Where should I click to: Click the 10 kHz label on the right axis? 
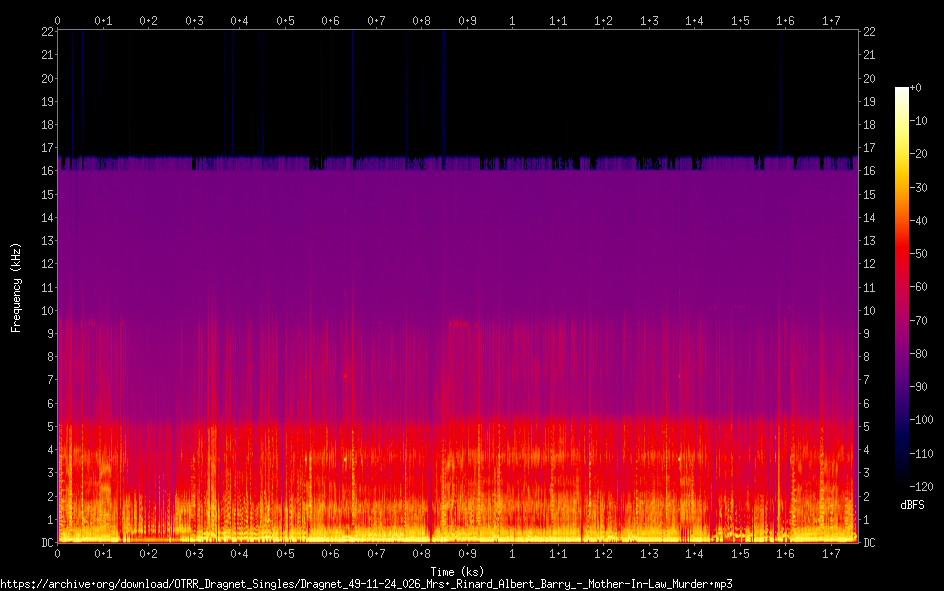coord(870,311)
